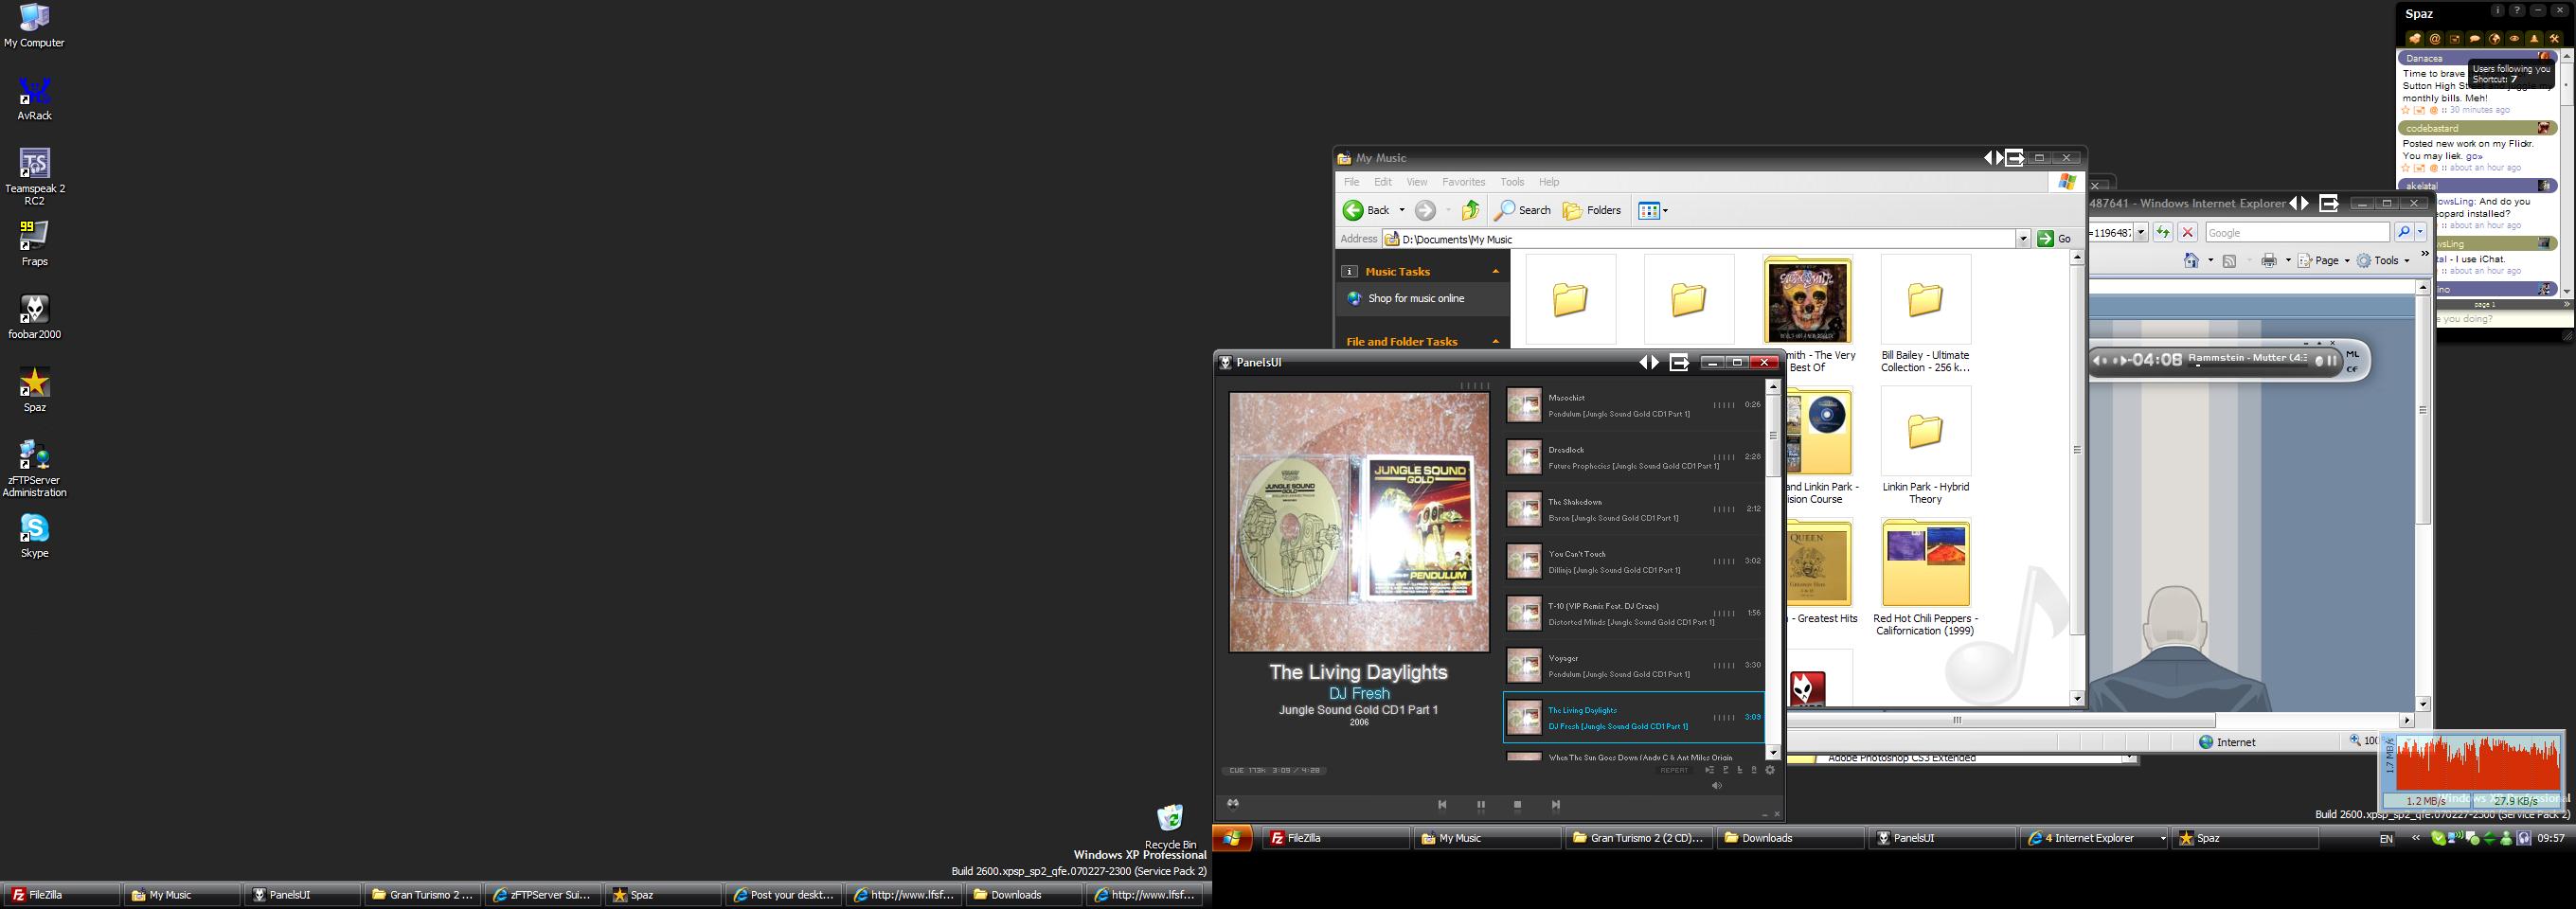2576x909 pixels.
Task: Open File menu in My Music window
Action: (1351, 182)
